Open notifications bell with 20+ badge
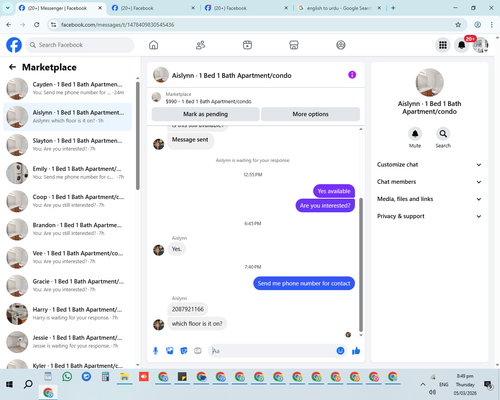 (x=462, y=45)
